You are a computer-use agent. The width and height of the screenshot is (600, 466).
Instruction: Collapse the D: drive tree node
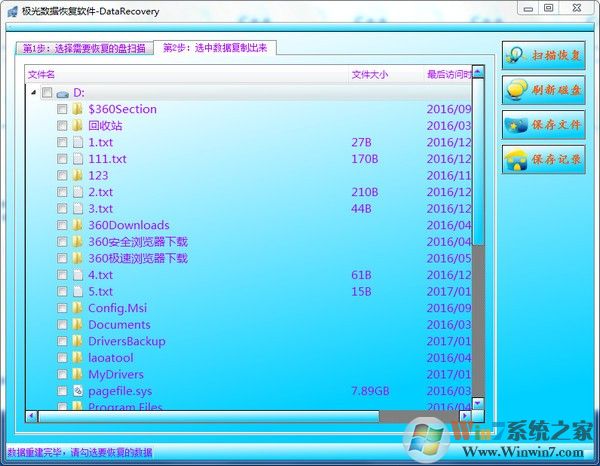tap(33, 93)
